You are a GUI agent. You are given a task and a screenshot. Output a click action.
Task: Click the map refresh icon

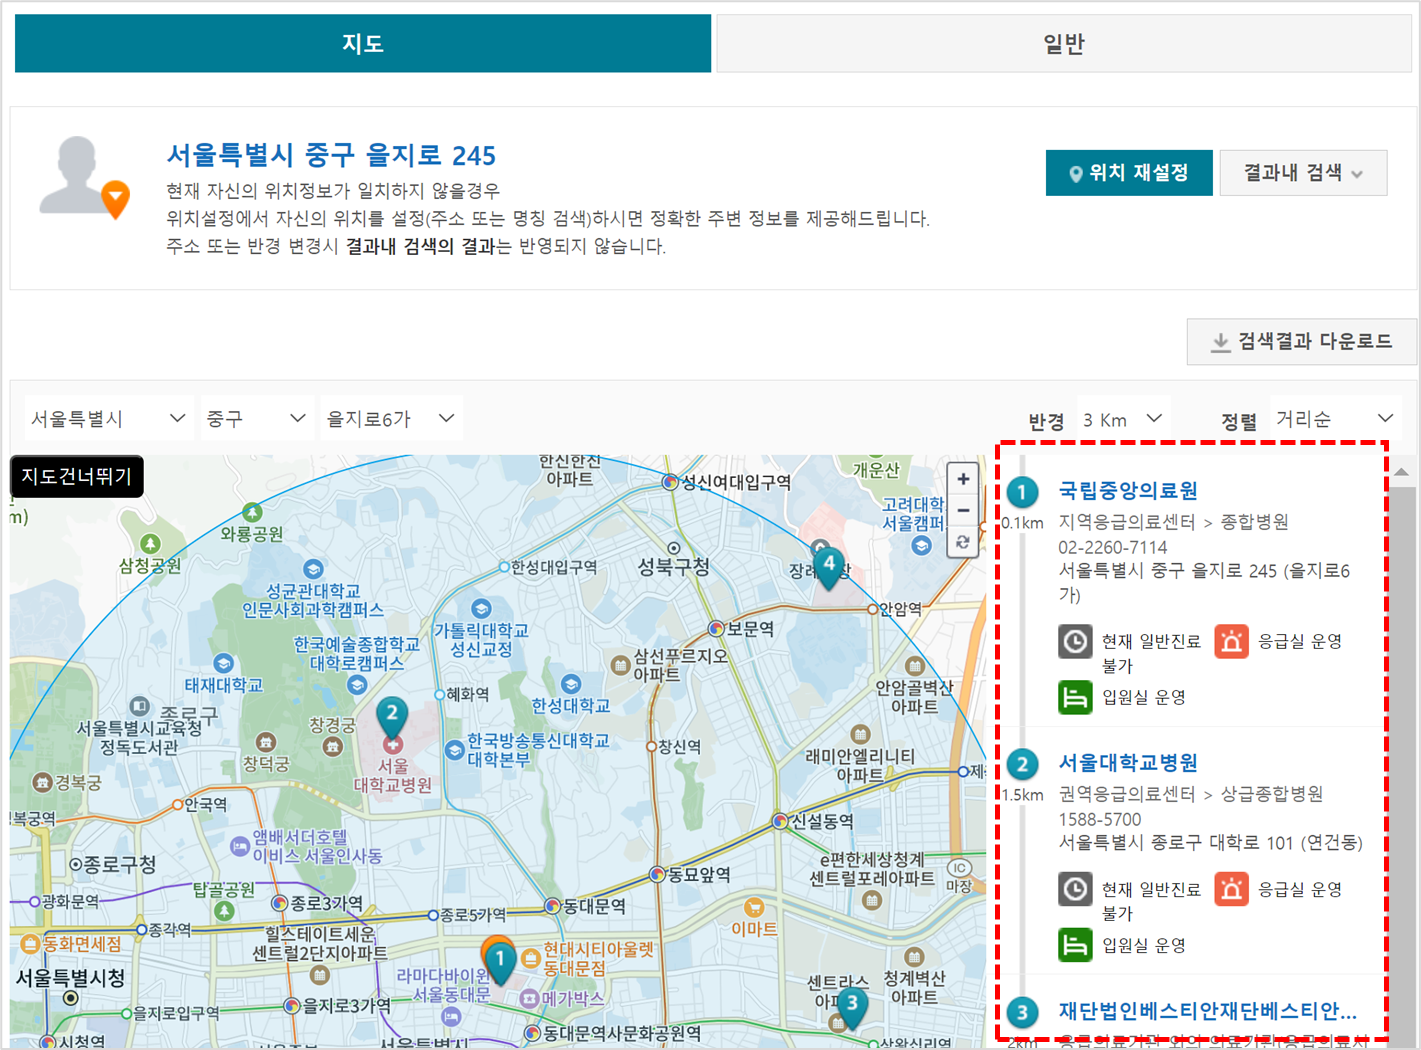coord(962,542)
